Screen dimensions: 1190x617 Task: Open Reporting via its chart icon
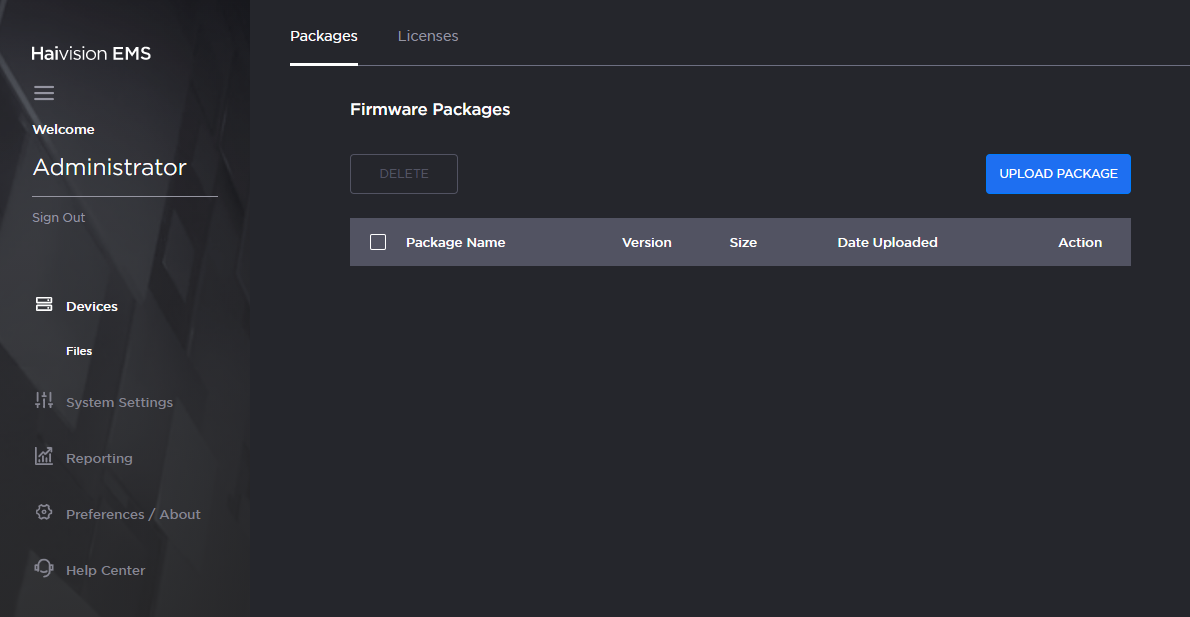pyautogui.click(x=44, y=456)
